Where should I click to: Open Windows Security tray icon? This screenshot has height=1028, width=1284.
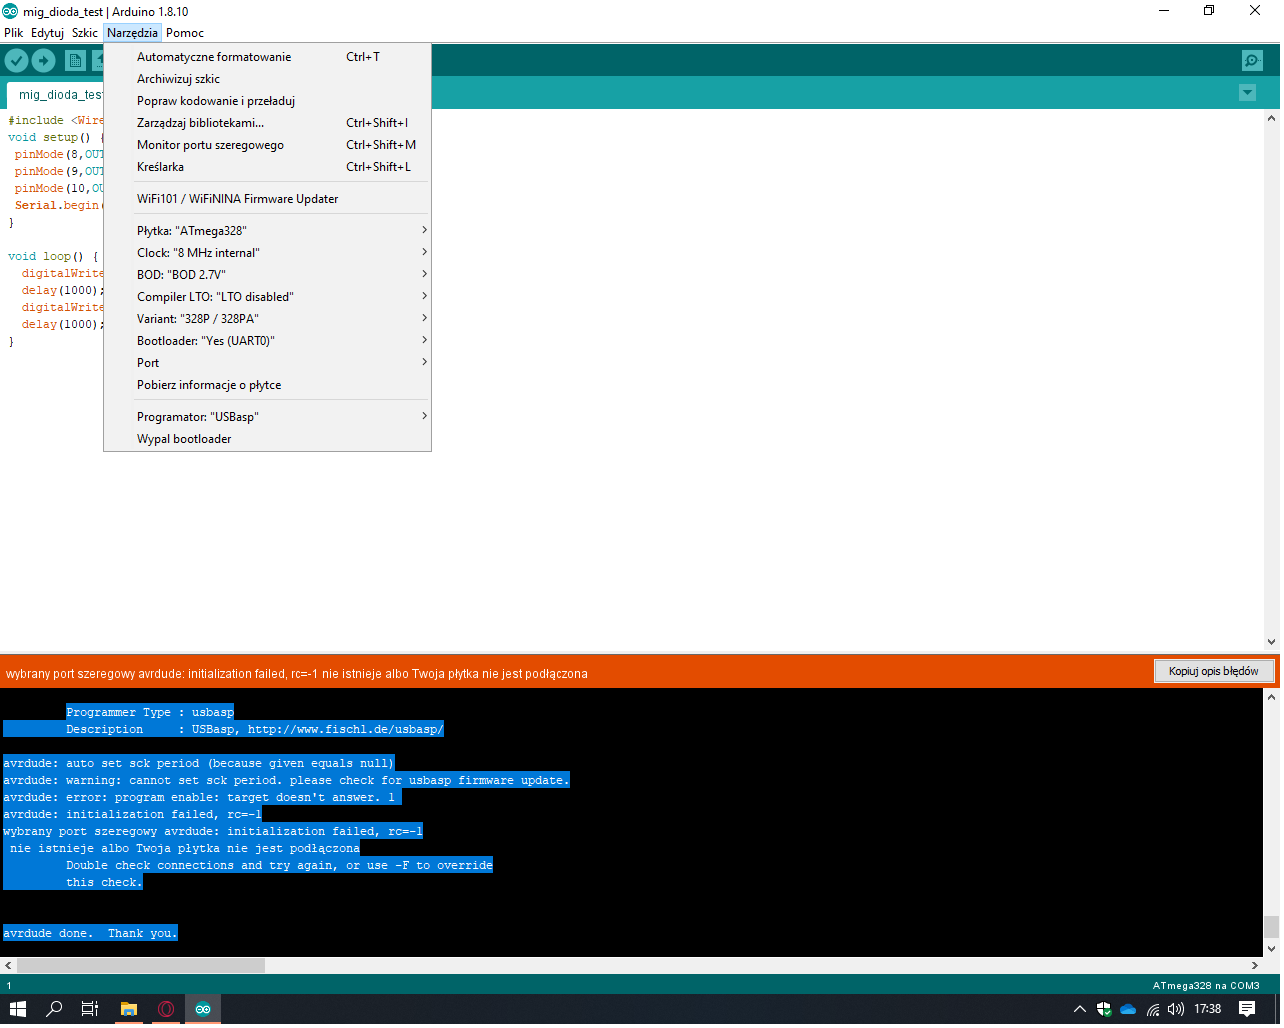[x=1104, y=1010]
